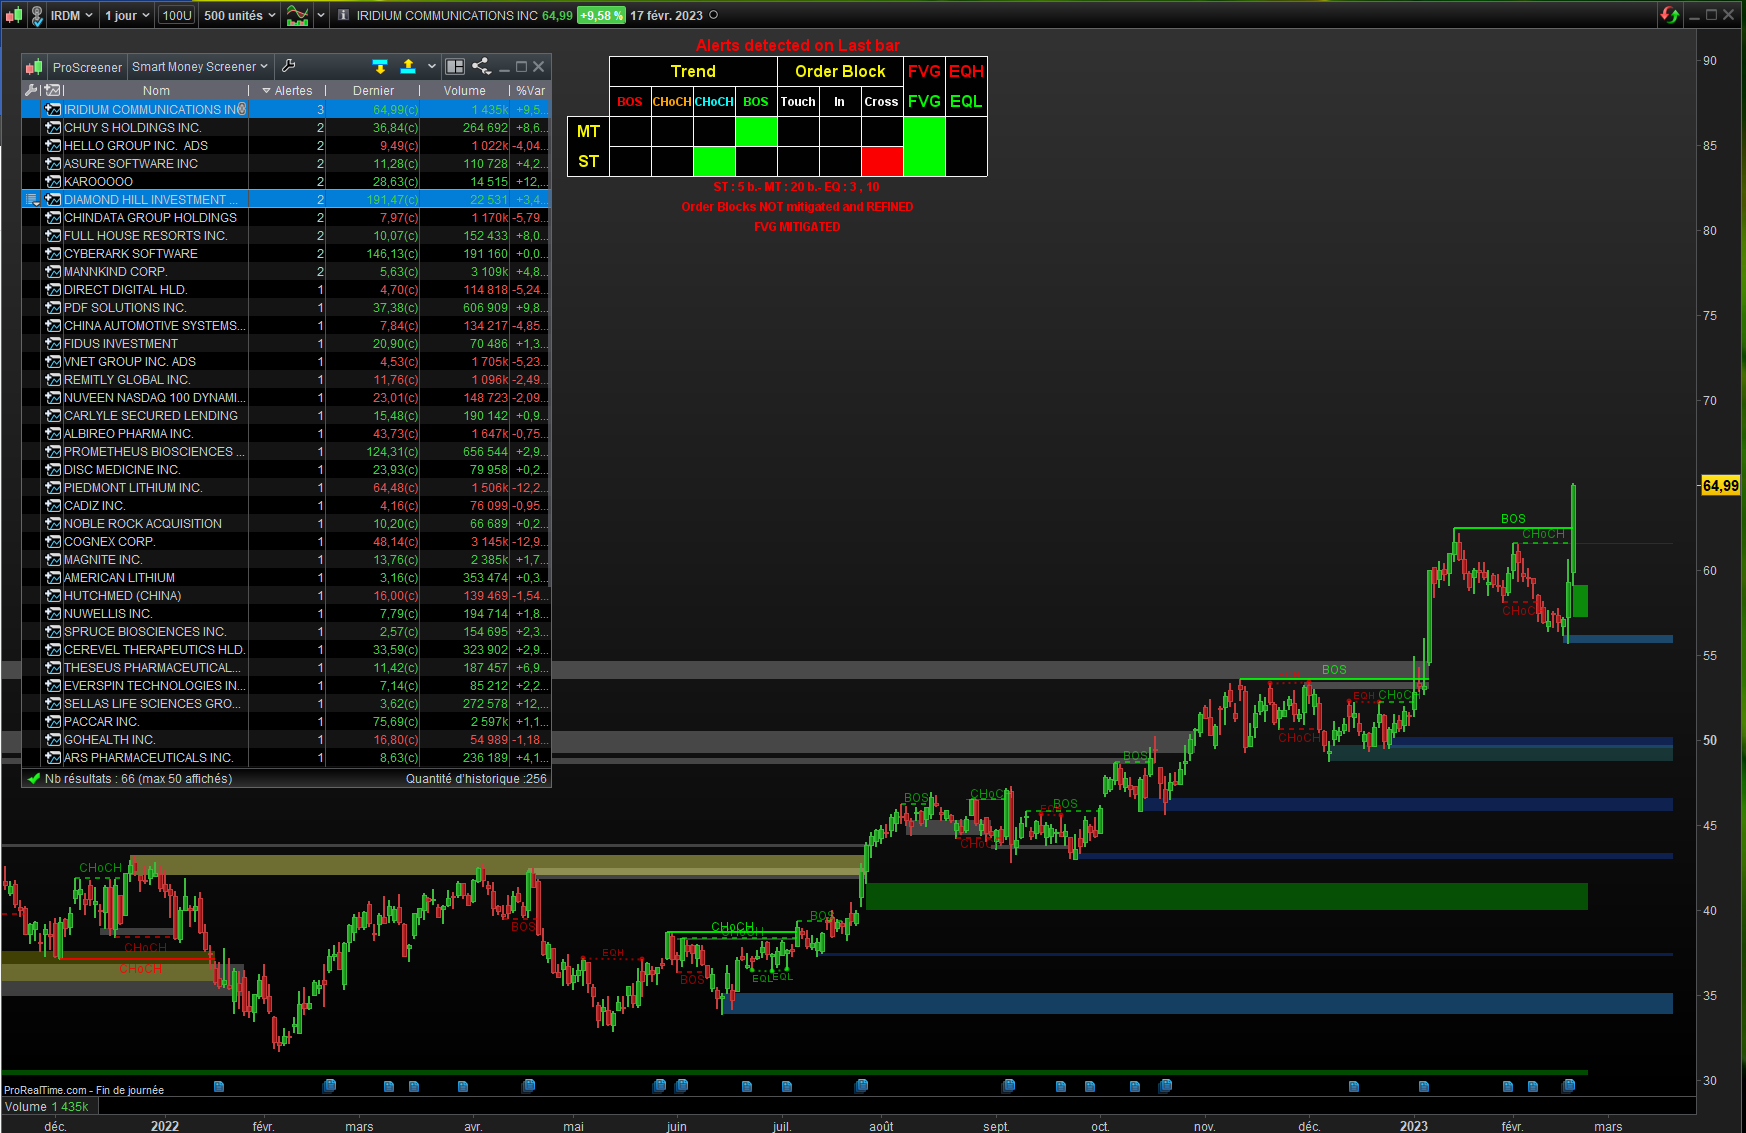
Task: Sort by the Volume column header
Action: (464, 90)
